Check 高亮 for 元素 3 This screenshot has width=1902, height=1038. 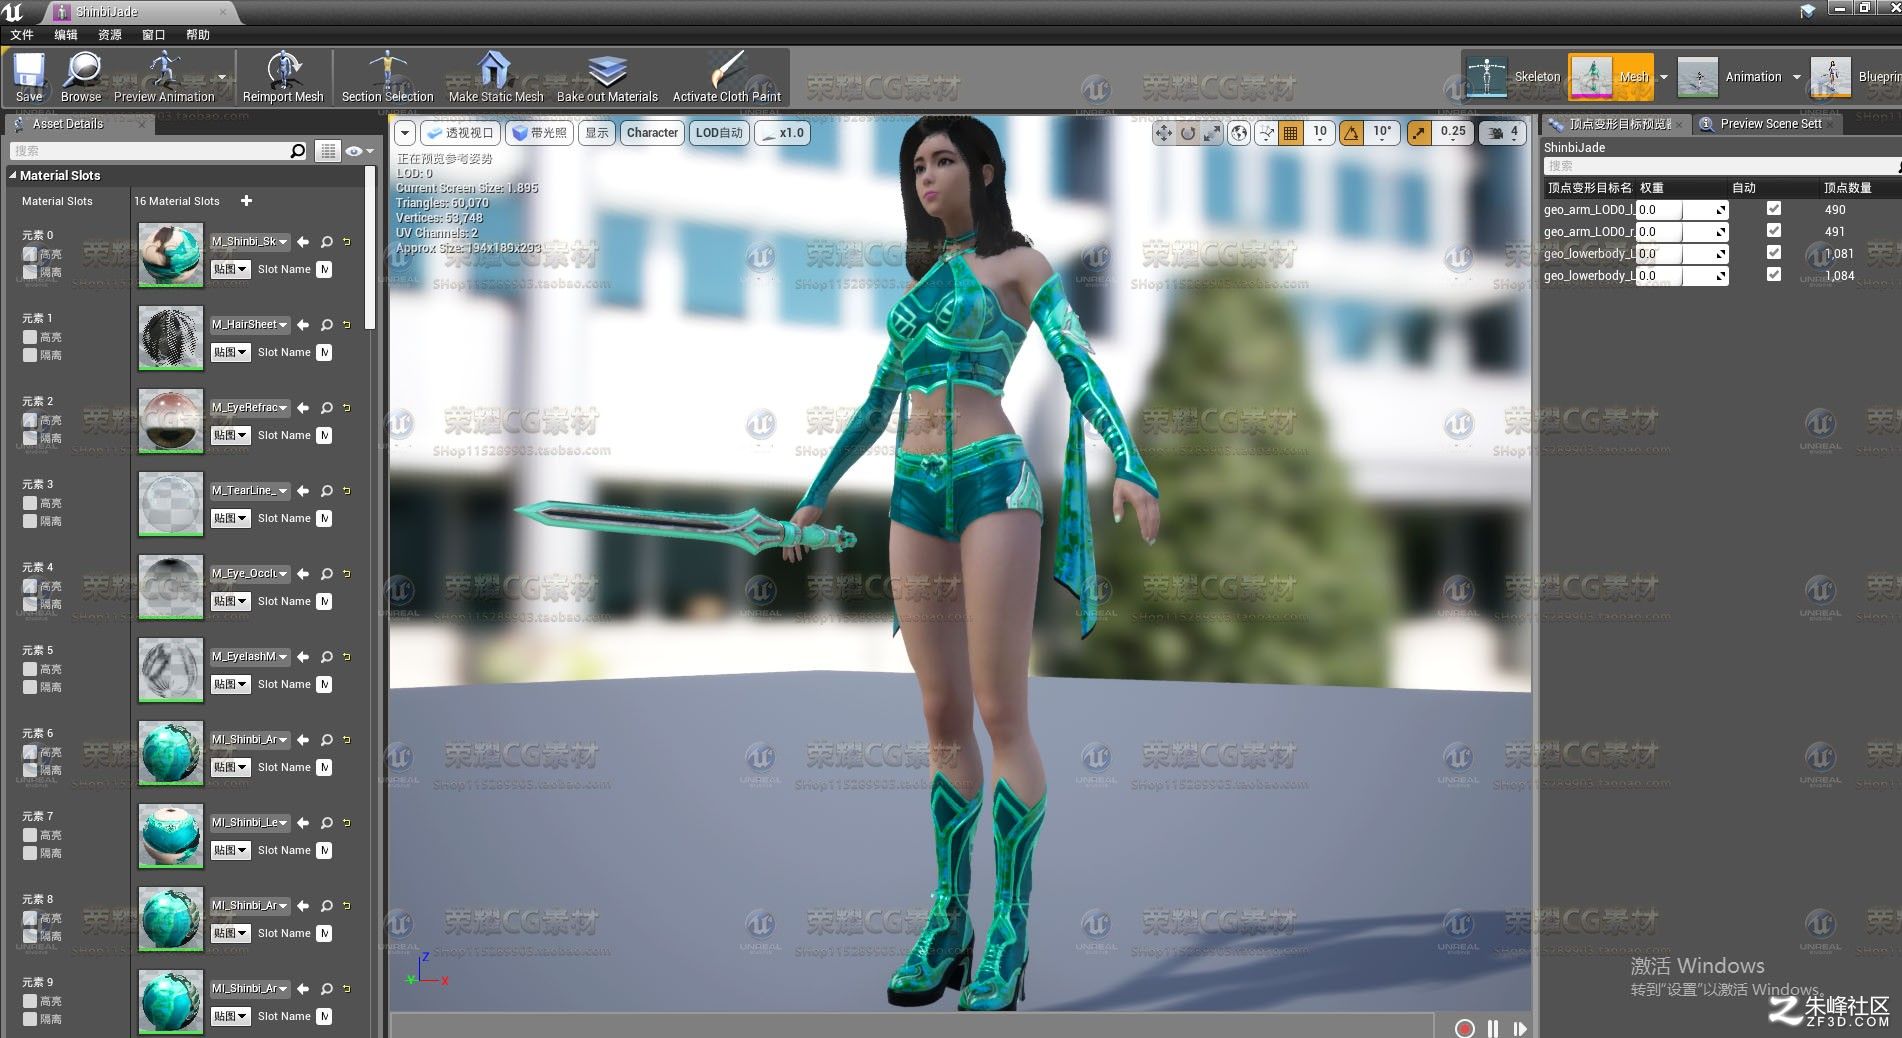30,503
